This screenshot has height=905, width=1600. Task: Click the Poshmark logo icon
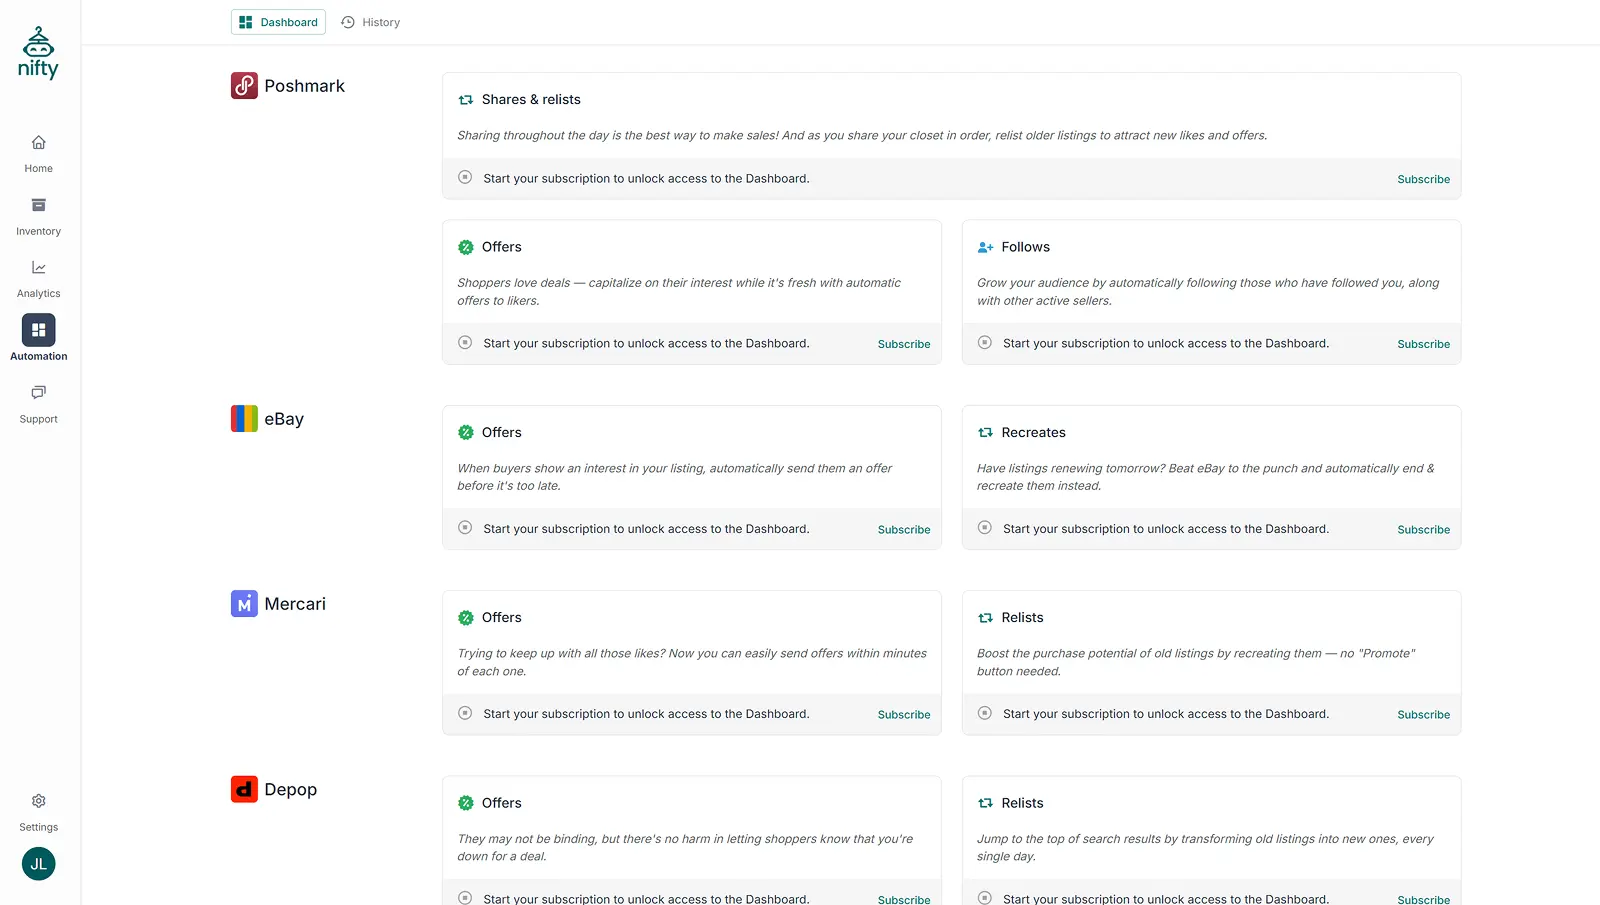tap(244, 86)
